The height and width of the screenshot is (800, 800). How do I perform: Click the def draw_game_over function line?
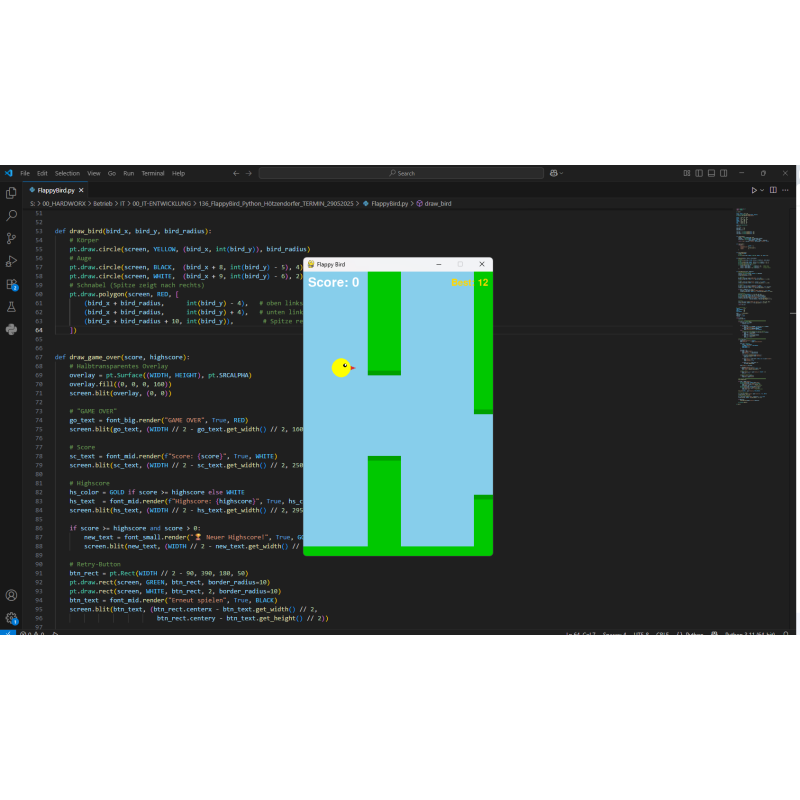click(x=122, y=357)
